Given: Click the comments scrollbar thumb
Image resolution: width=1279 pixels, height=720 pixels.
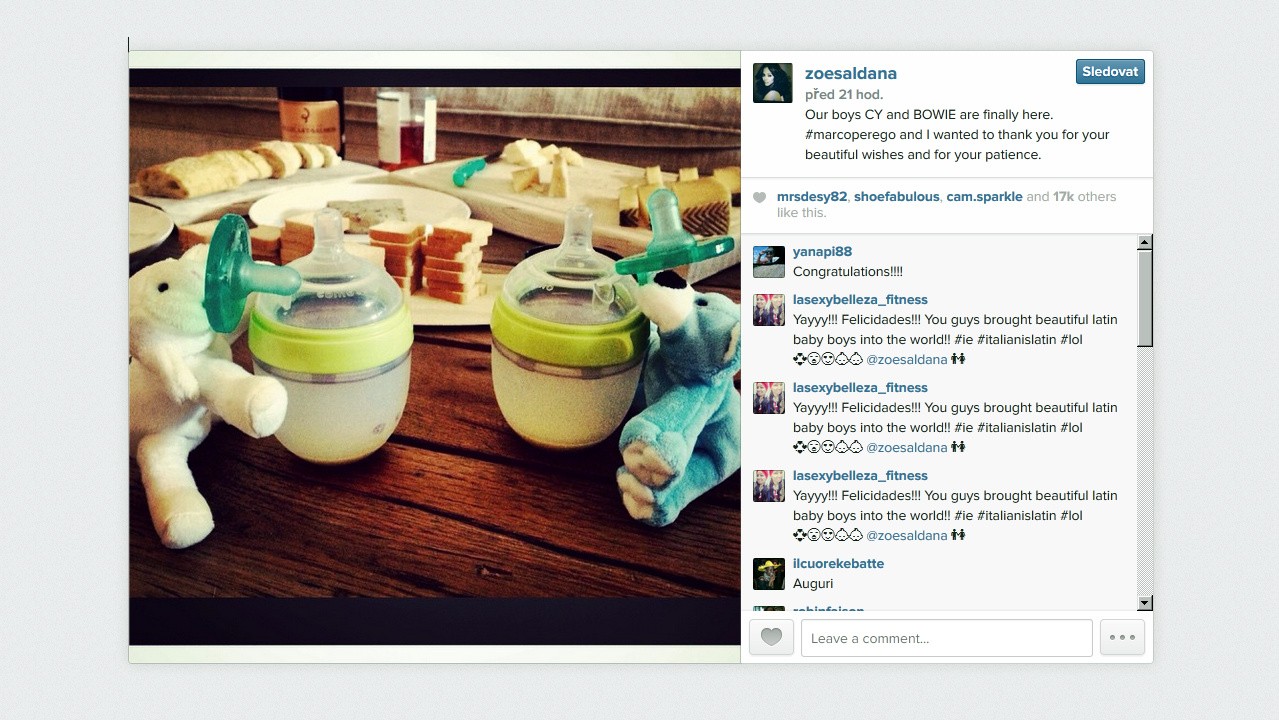Looking at the screenshot, I should click(1145, 298).
